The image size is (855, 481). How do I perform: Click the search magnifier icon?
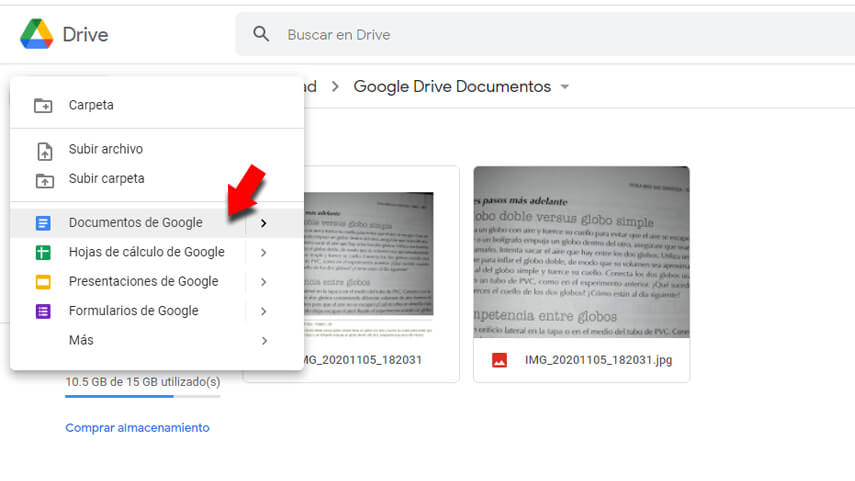pos(261,34)
